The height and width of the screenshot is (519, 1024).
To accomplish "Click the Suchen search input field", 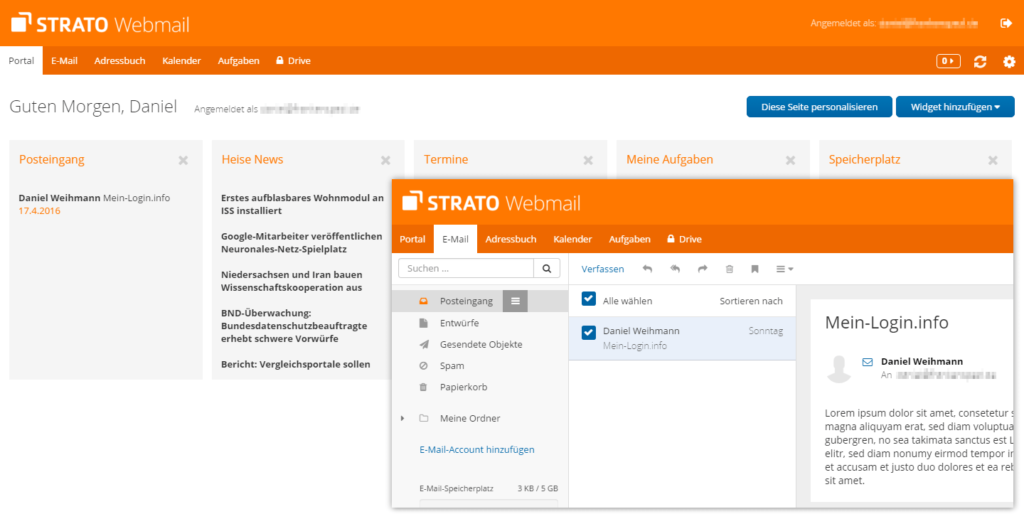I will [x=466, y=268].
